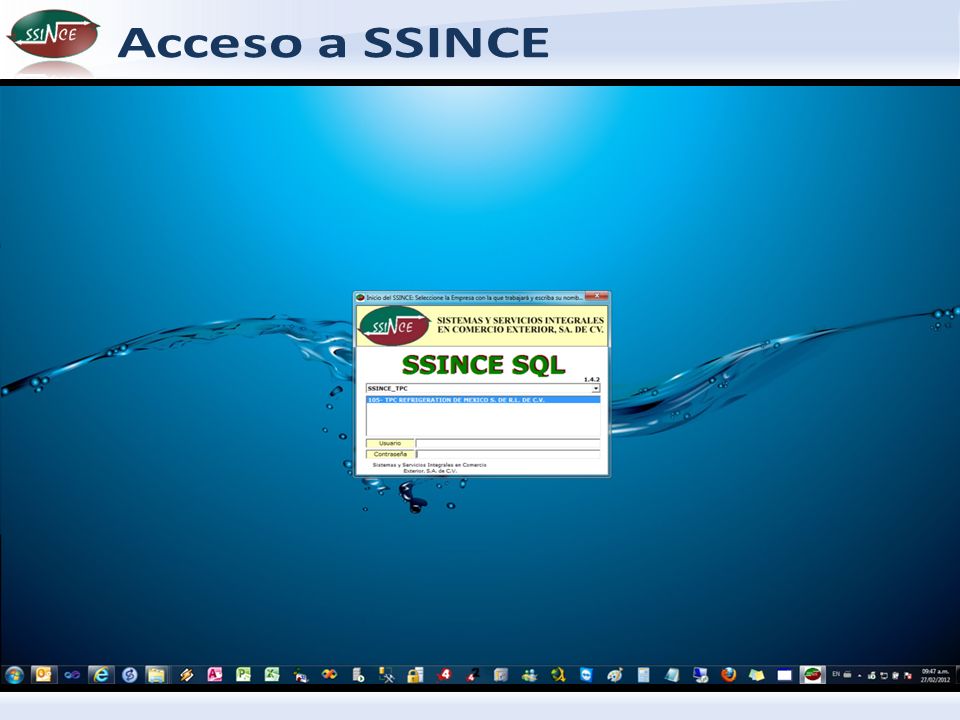Screen dimensions: 960x720
Task: Launch Internet Explorer from the taskbar
Action: click(100, 675)
